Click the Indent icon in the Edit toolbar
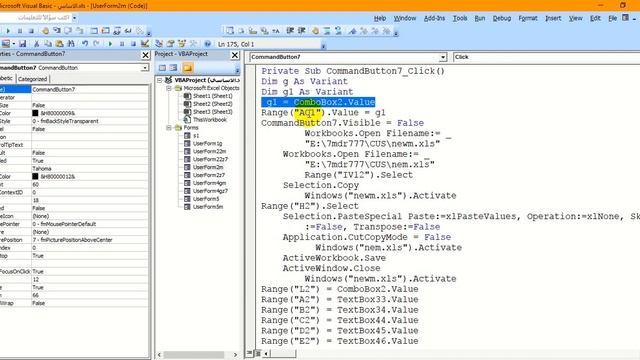Viewport: 640px width, 360px height. point(290,31)
